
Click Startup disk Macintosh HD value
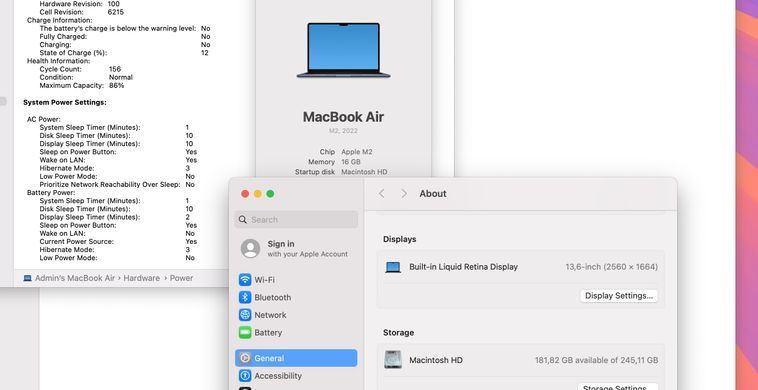point(364,172)
